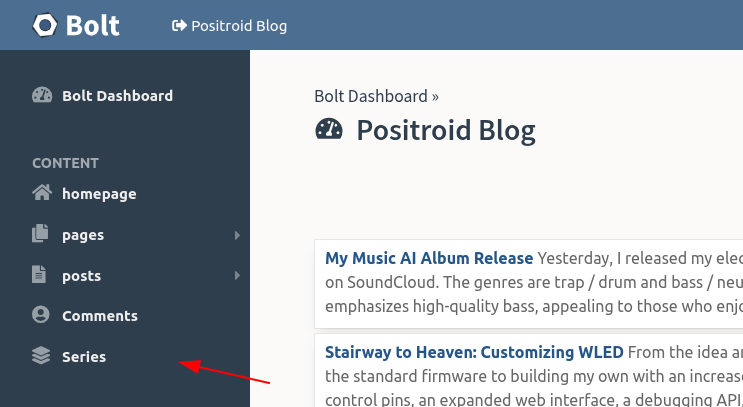Click the layers icon next to Series
Screen dimensions: 743x407
tap(41, 356)
